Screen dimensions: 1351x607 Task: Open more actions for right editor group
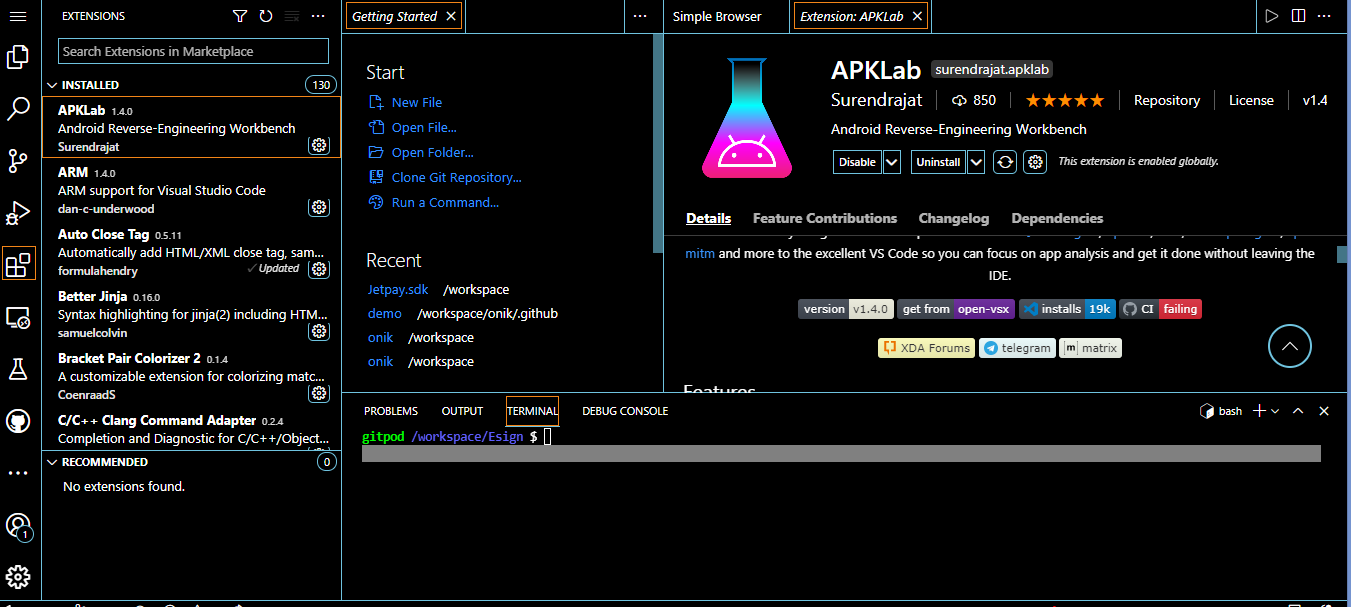[1325, 16]
